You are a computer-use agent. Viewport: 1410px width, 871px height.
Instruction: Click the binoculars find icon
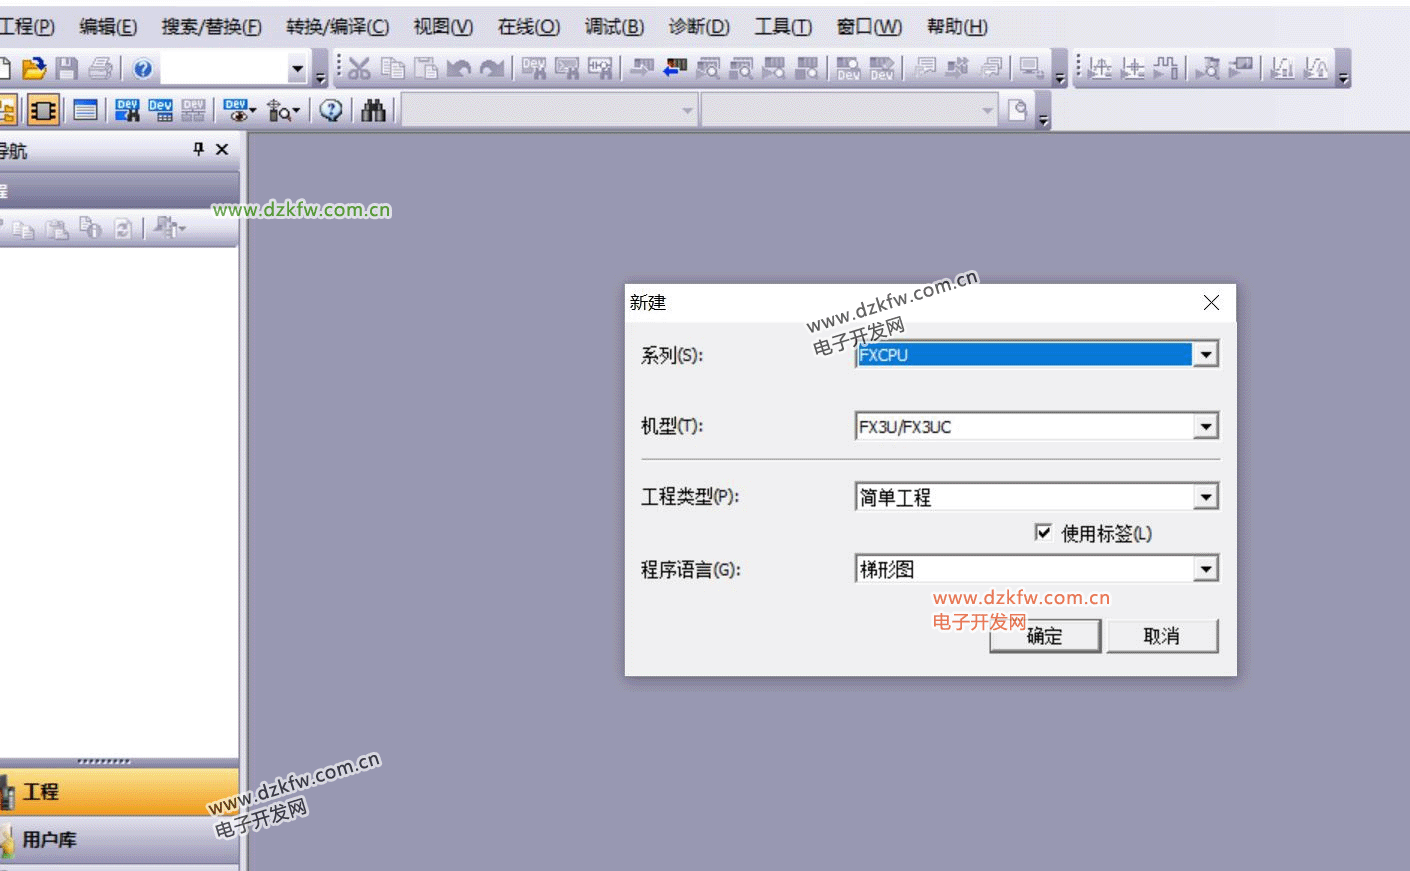tap(374, 110)
